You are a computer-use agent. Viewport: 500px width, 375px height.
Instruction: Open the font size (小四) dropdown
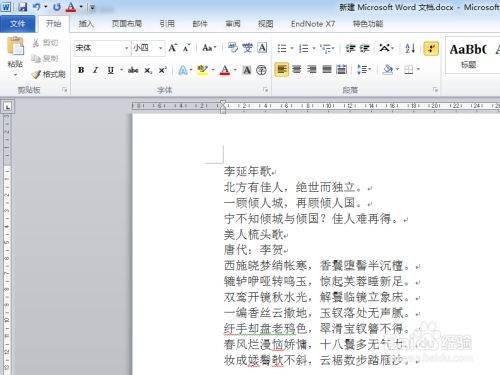tap(161, 49)
